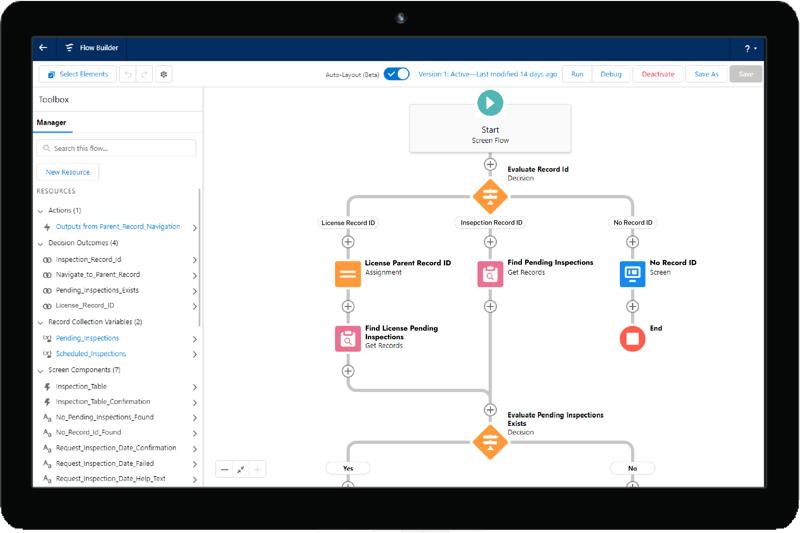Collapse the Screen Components (7) section
800x533 pixels.
tap(41, 370)
